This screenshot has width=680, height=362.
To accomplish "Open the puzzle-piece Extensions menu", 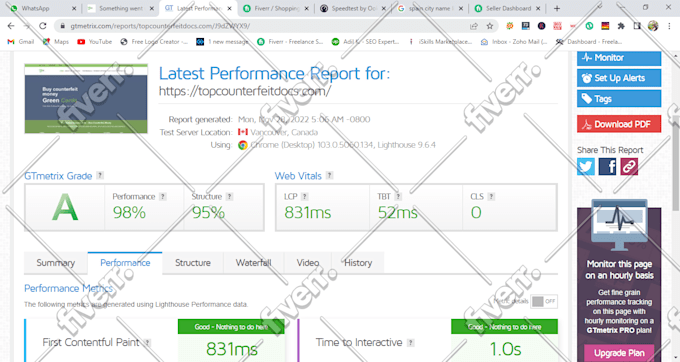I will (621, 26).
